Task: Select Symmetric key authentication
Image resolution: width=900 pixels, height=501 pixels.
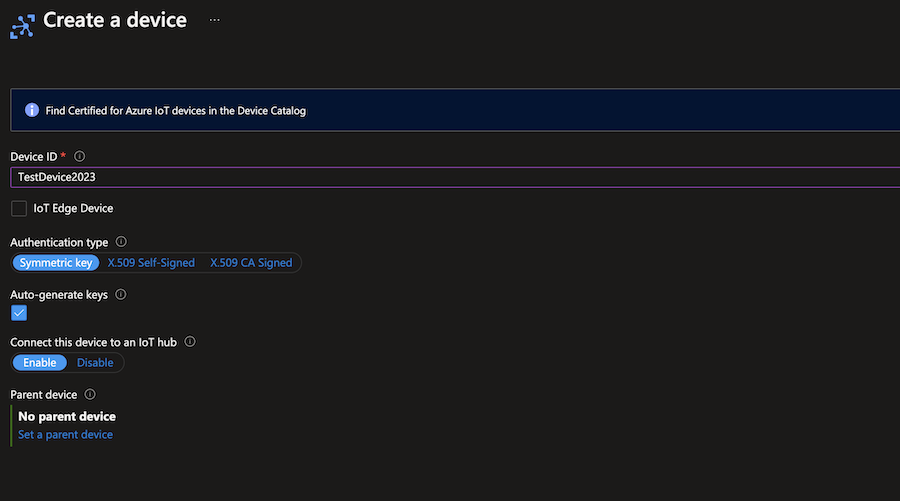Action: (56, 263)
